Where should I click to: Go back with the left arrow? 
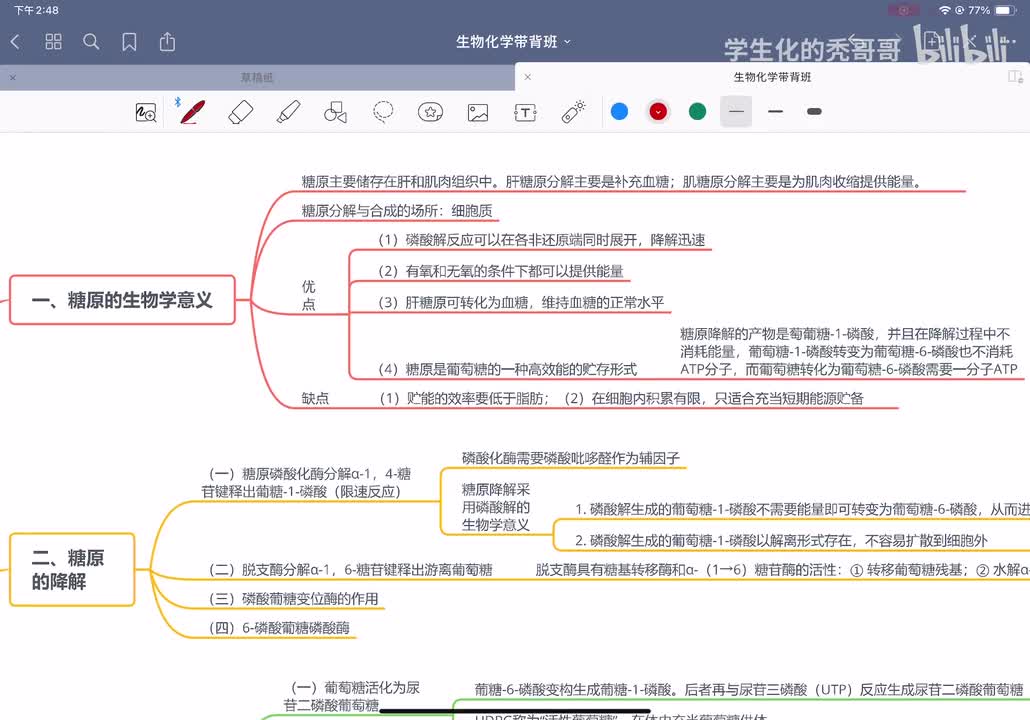click(16, 42)
